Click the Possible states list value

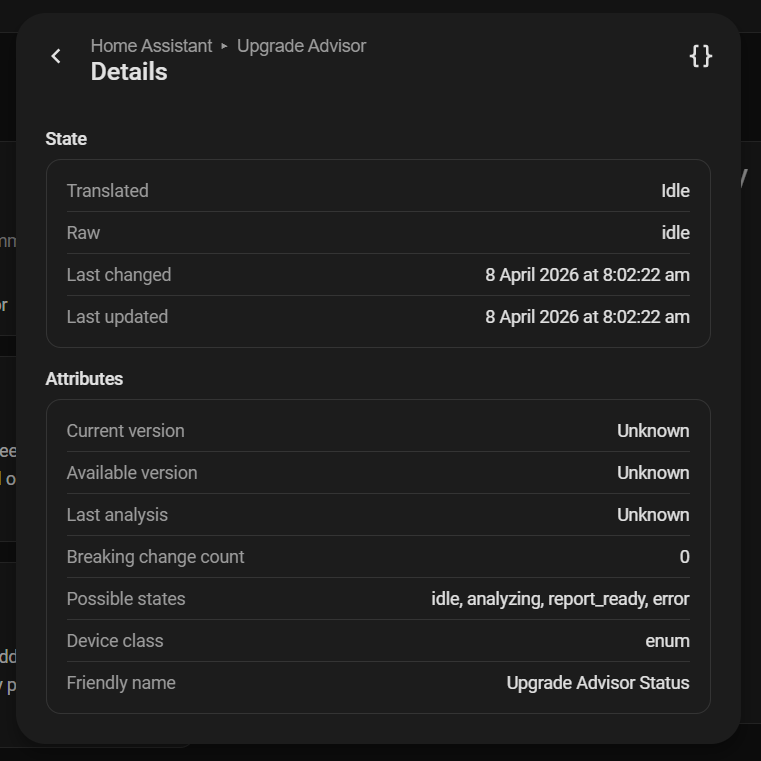560,599
